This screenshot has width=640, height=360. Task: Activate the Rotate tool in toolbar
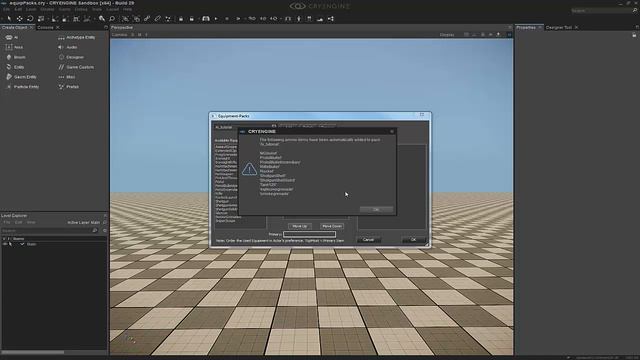click(30, 19)
